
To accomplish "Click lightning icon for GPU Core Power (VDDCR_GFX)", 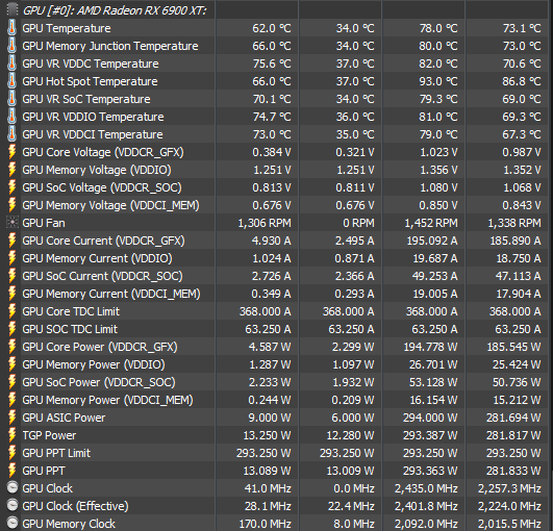I will pos(12,347).
